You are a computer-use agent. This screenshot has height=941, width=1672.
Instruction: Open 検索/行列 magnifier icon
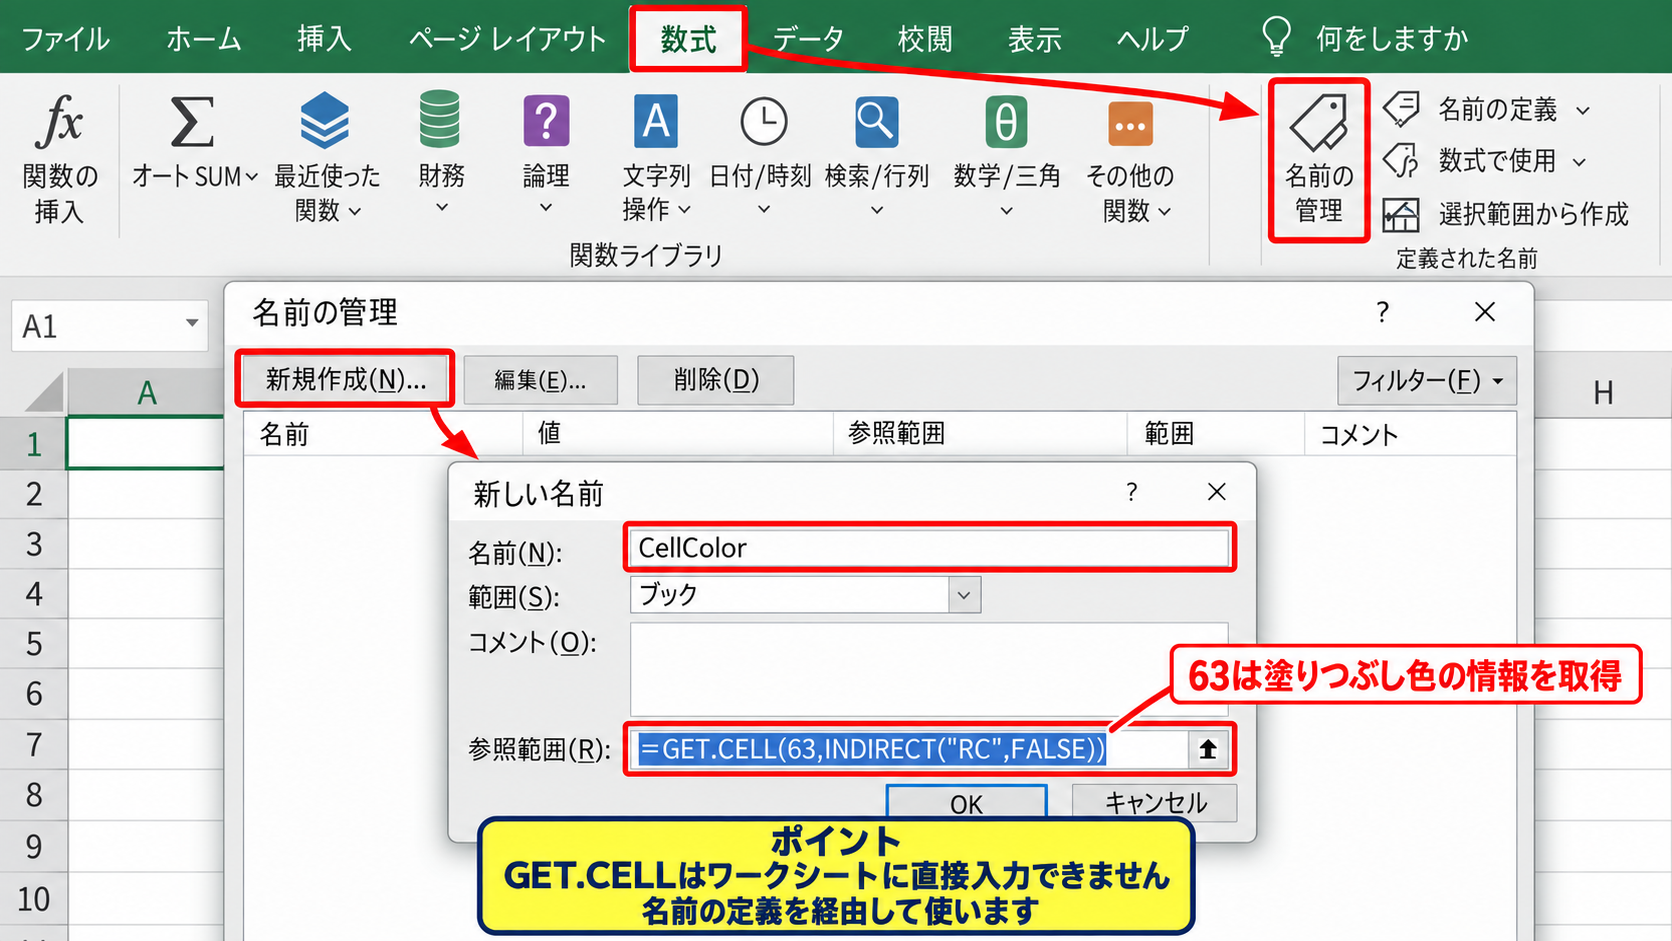point(876,122)
